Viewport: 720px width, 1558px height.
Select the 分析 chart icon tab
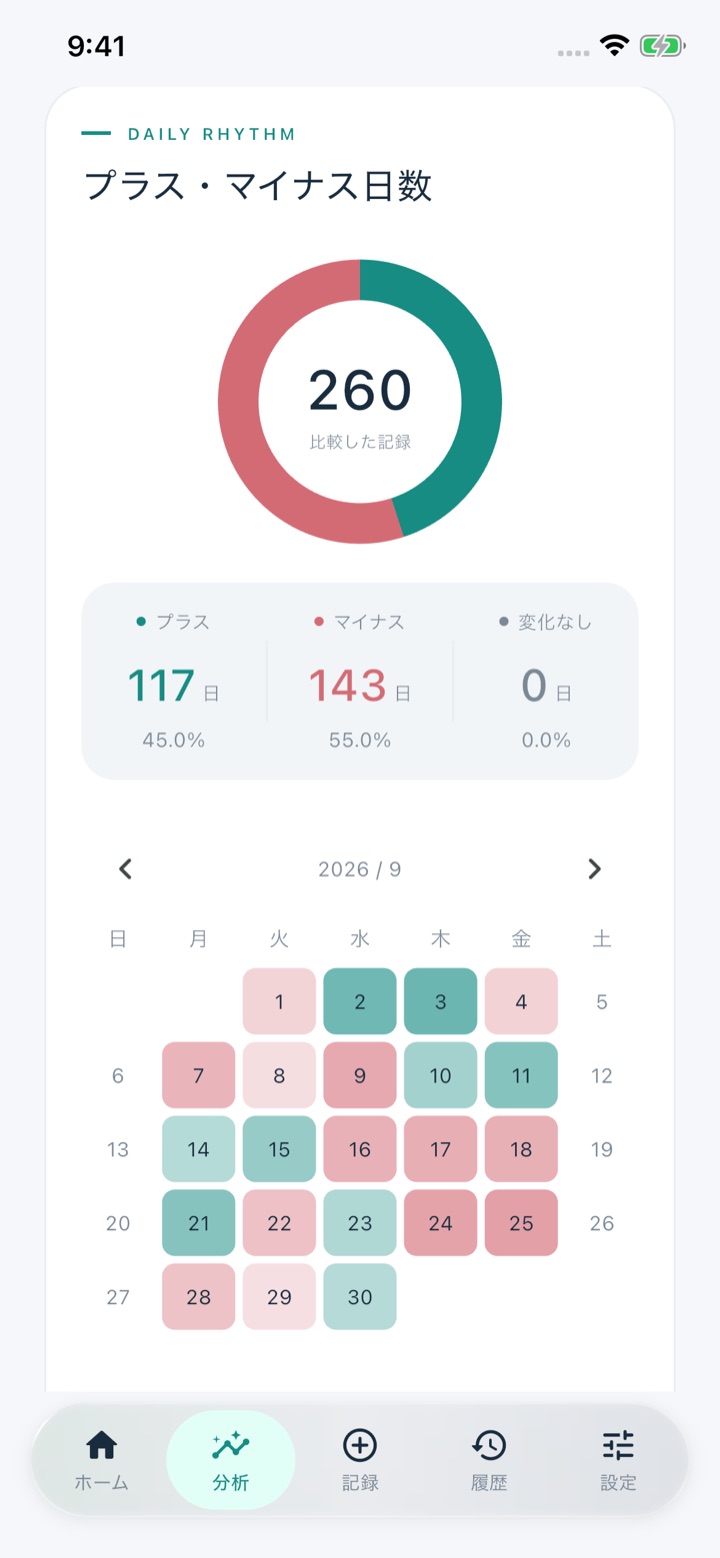coord(230,1460)
